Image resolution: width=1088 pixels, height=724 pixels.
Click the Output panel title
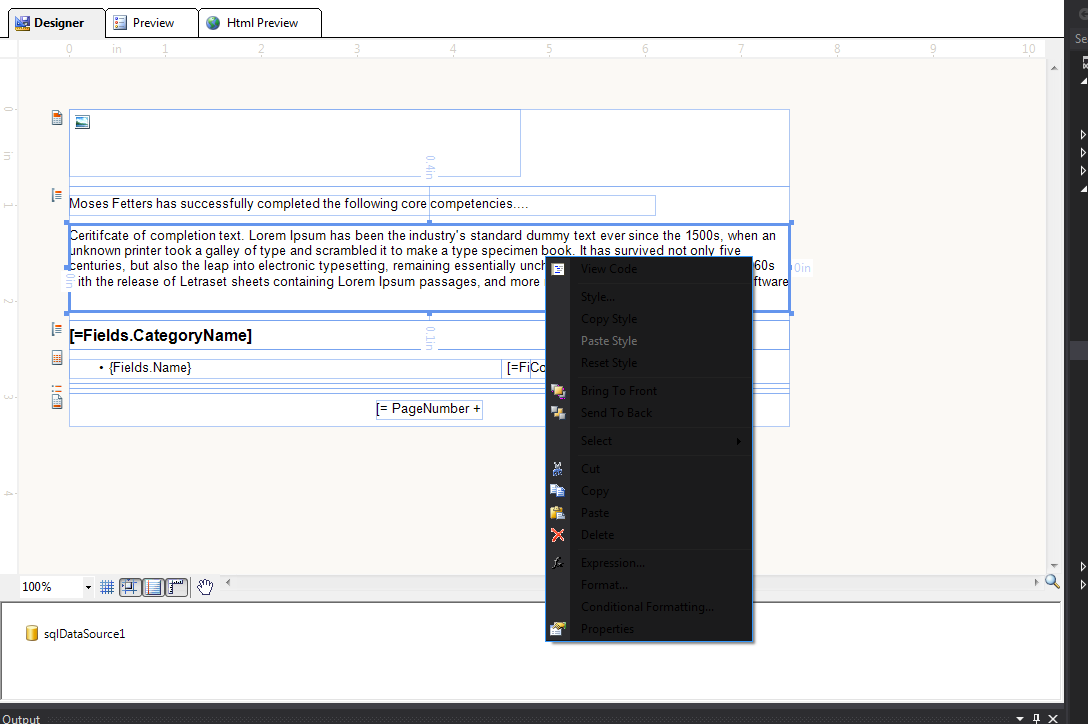(x=21, y=718)
